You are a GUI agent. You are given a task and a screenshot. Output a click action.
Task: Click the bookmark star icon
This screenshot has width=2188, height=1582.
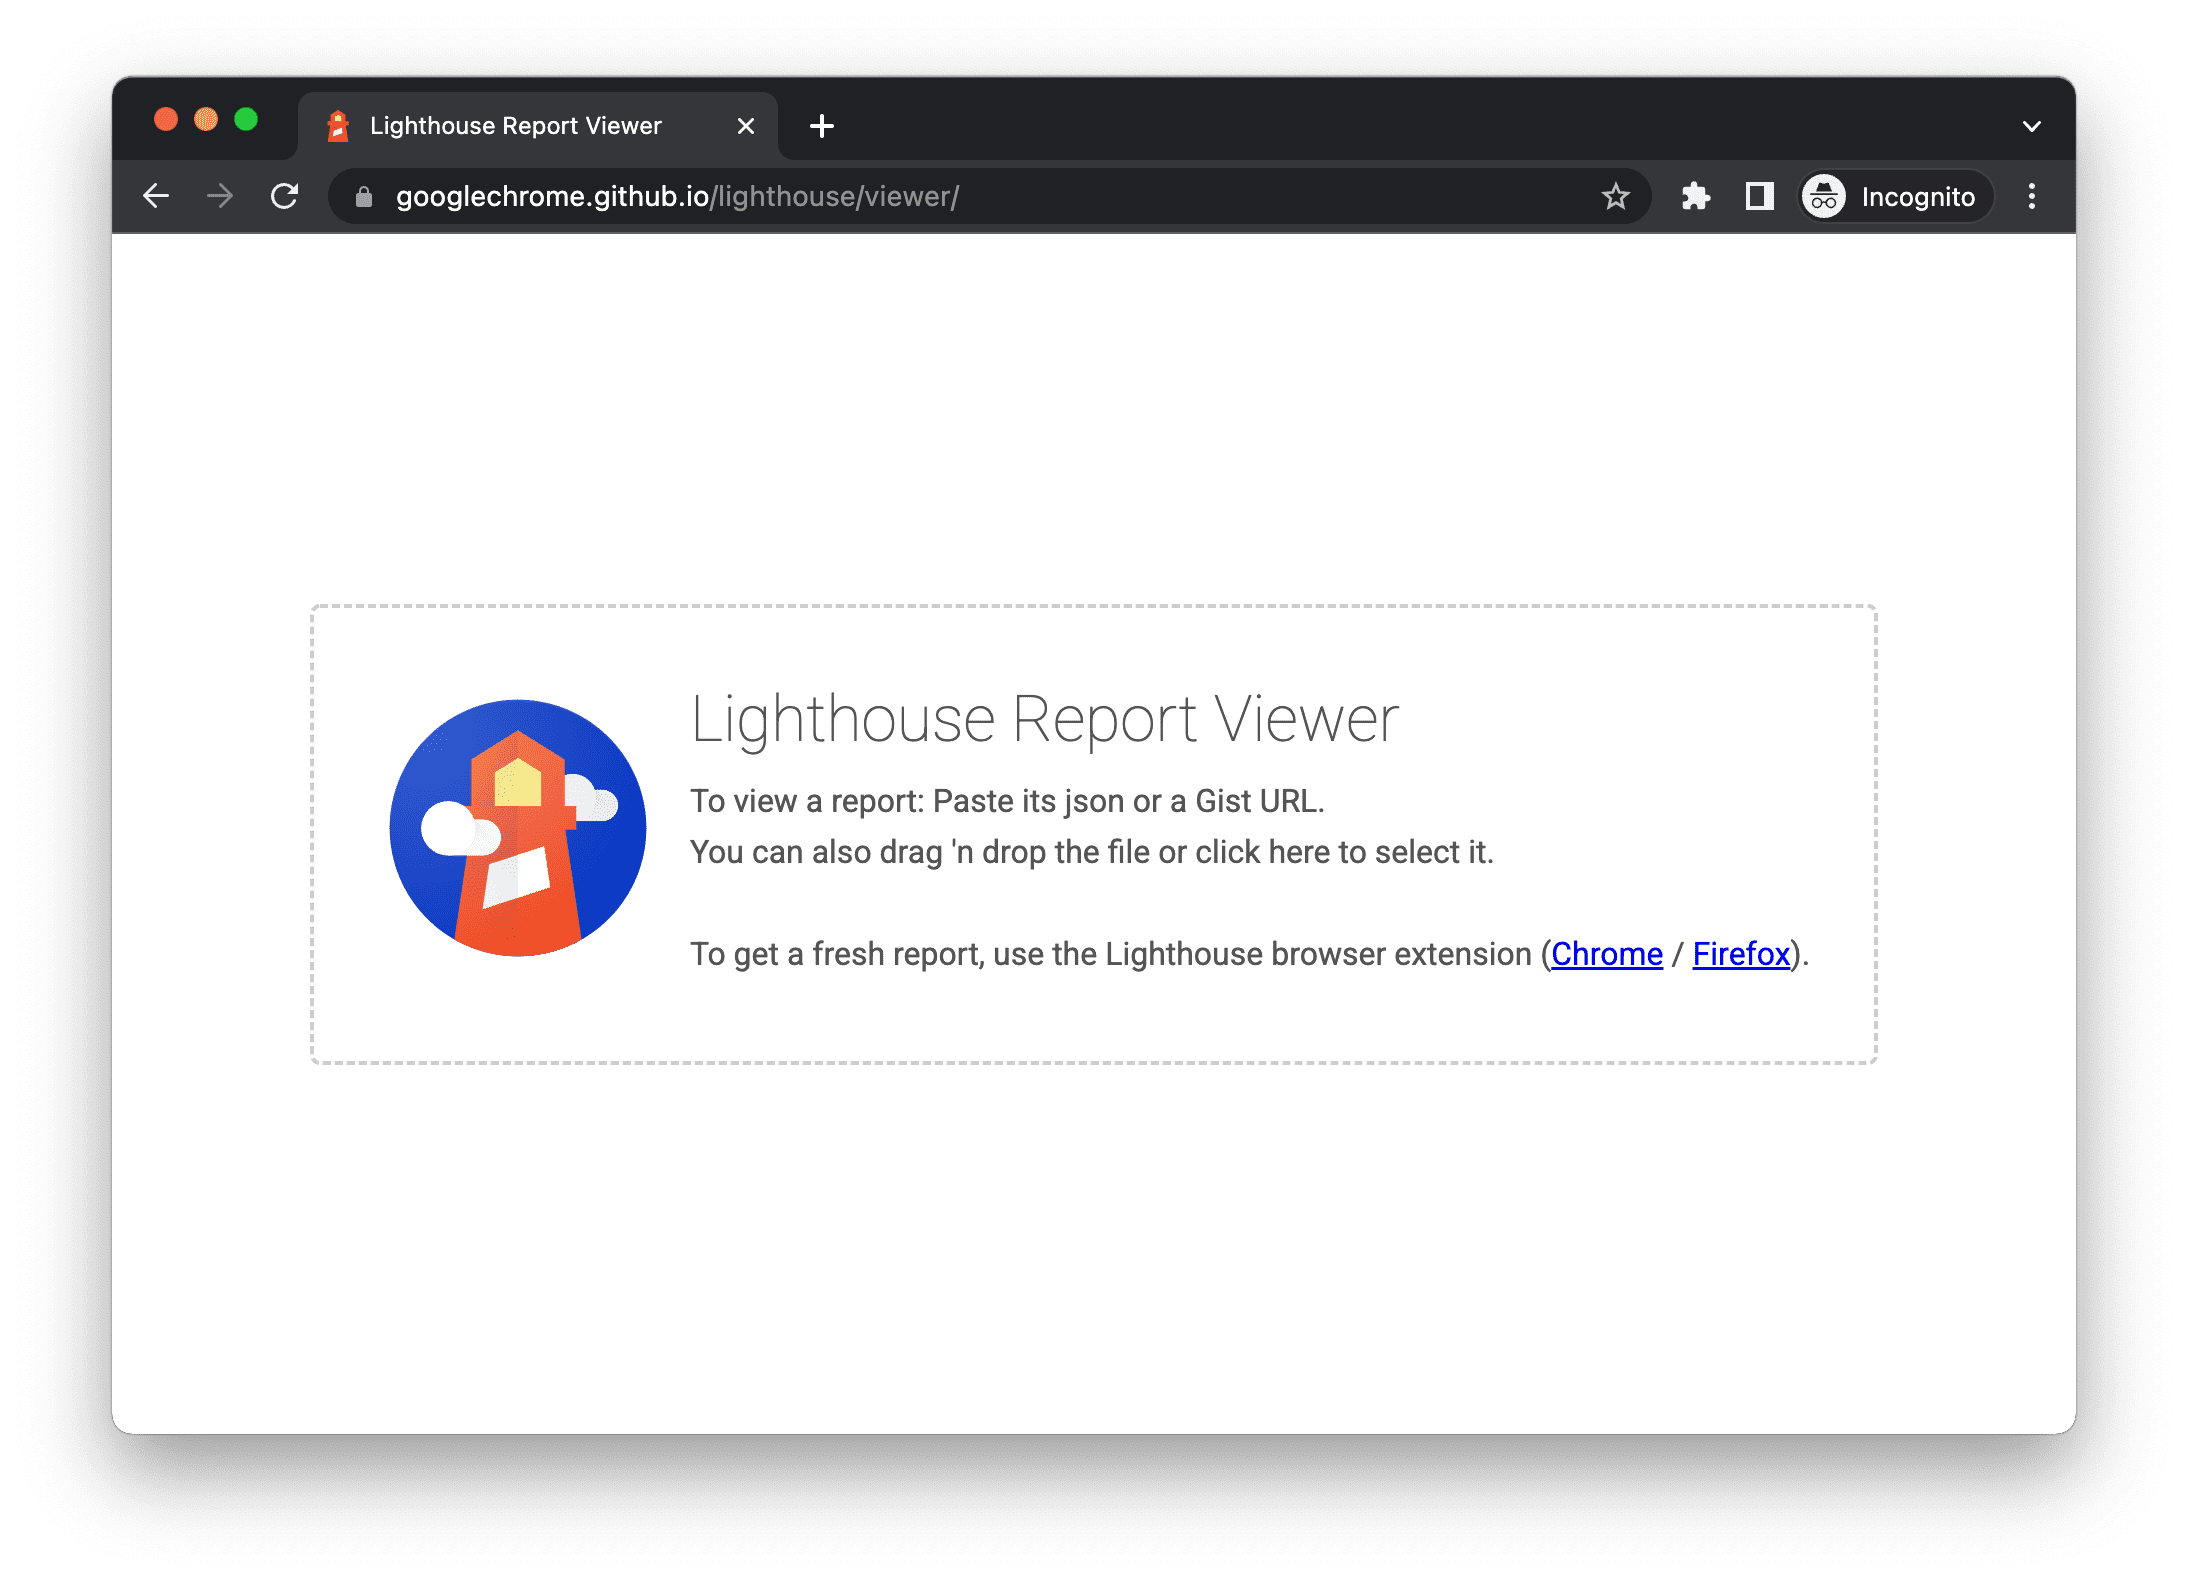click(x=1616, y=195)
